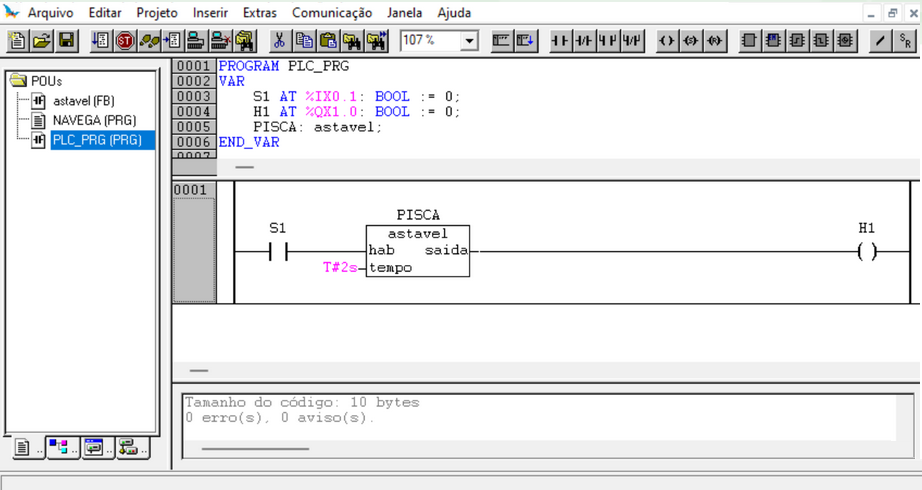Insert a box with EN input

pos(773,41)
